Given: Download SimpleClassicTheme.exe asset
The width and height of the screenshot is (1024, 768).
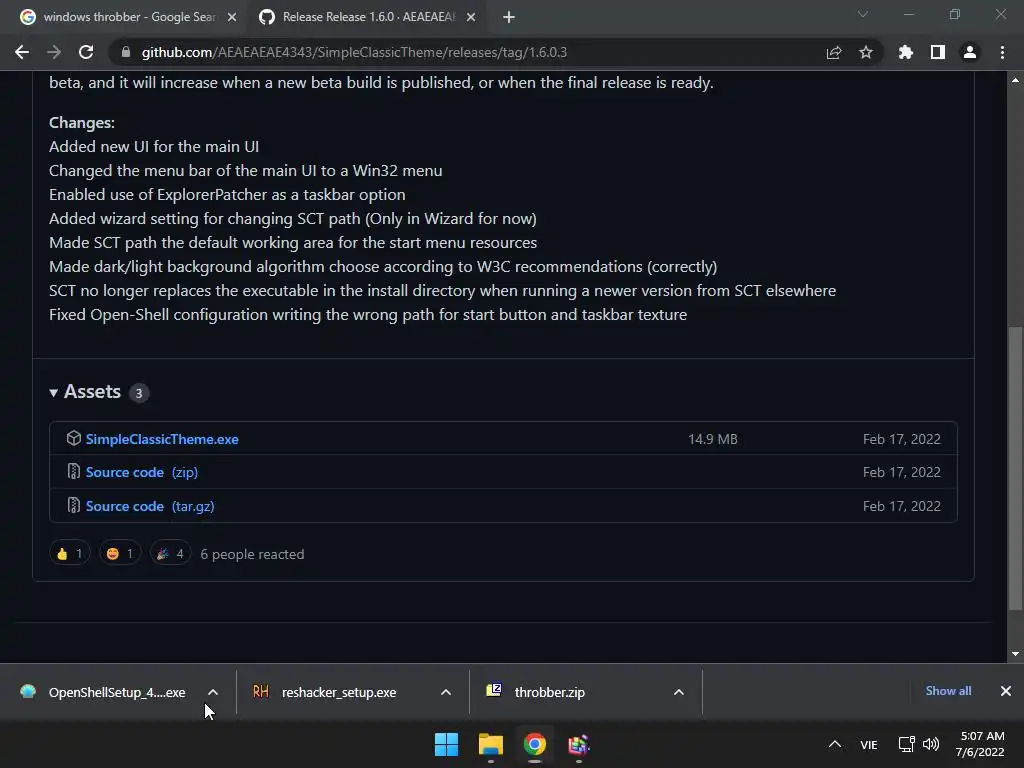Looking at the screenshot, I should (162, 439).
